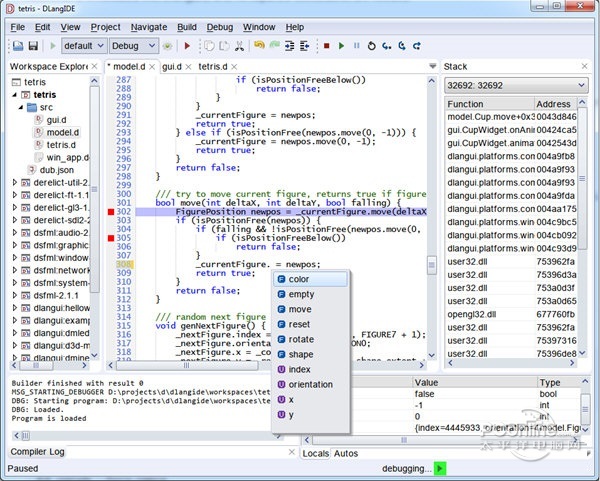Viewport: 600px width, 481px height.
Task: Toggle the breakpoint on line 302
Action: click(111, 212)
